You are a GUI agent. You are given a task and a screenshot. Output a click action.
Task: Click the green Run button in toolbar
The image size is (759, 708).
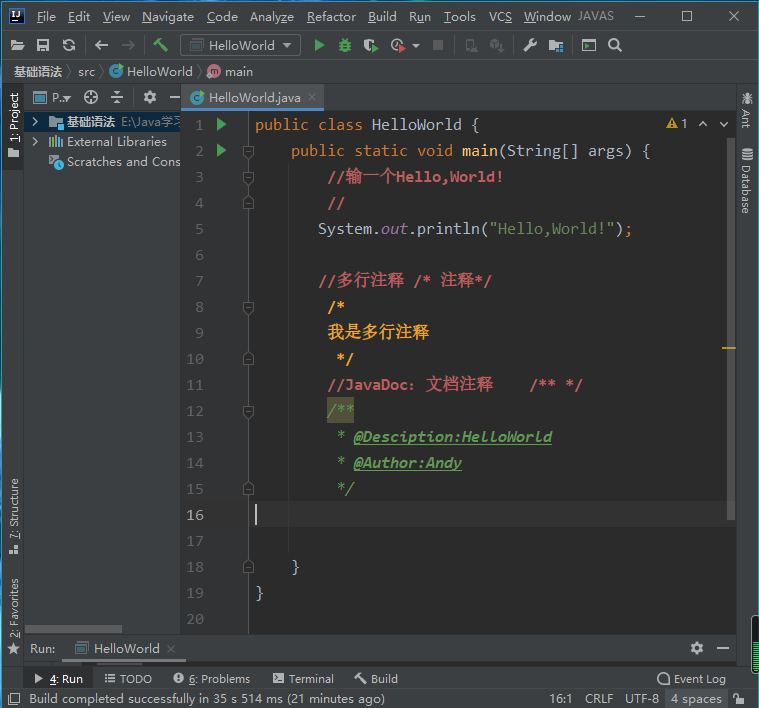coord(319,45)
